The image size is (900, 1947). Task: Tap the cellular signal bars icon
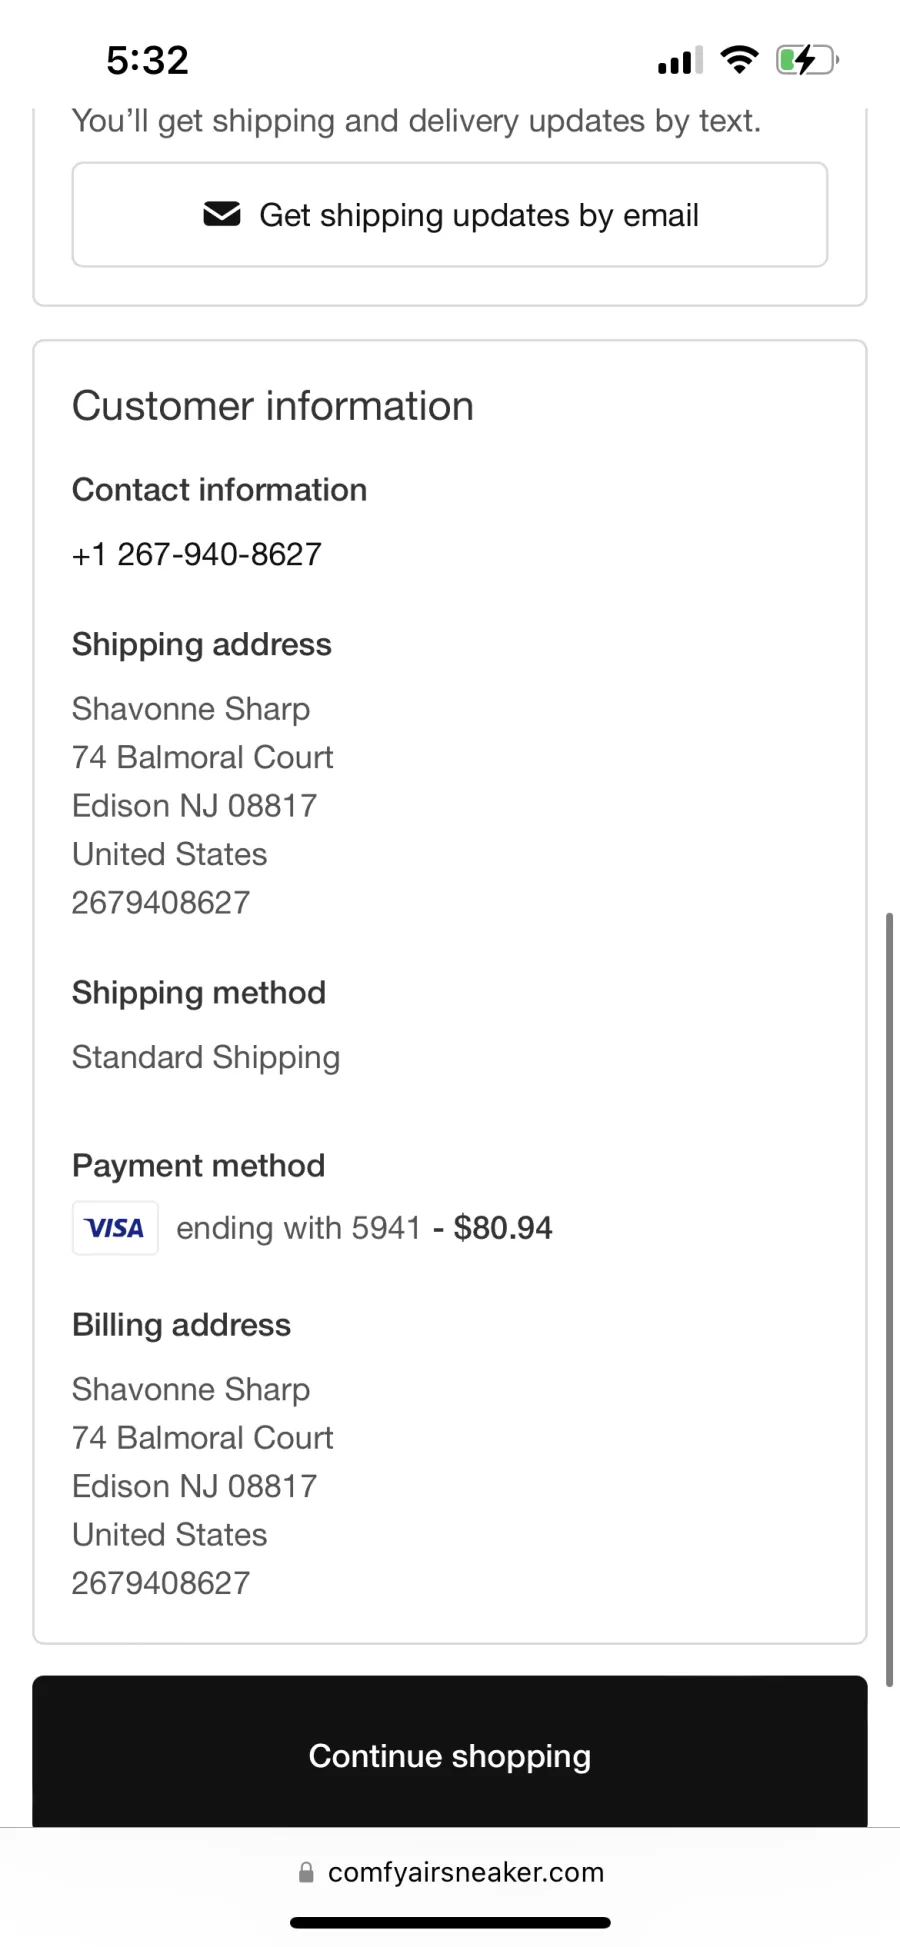point(680,61)
